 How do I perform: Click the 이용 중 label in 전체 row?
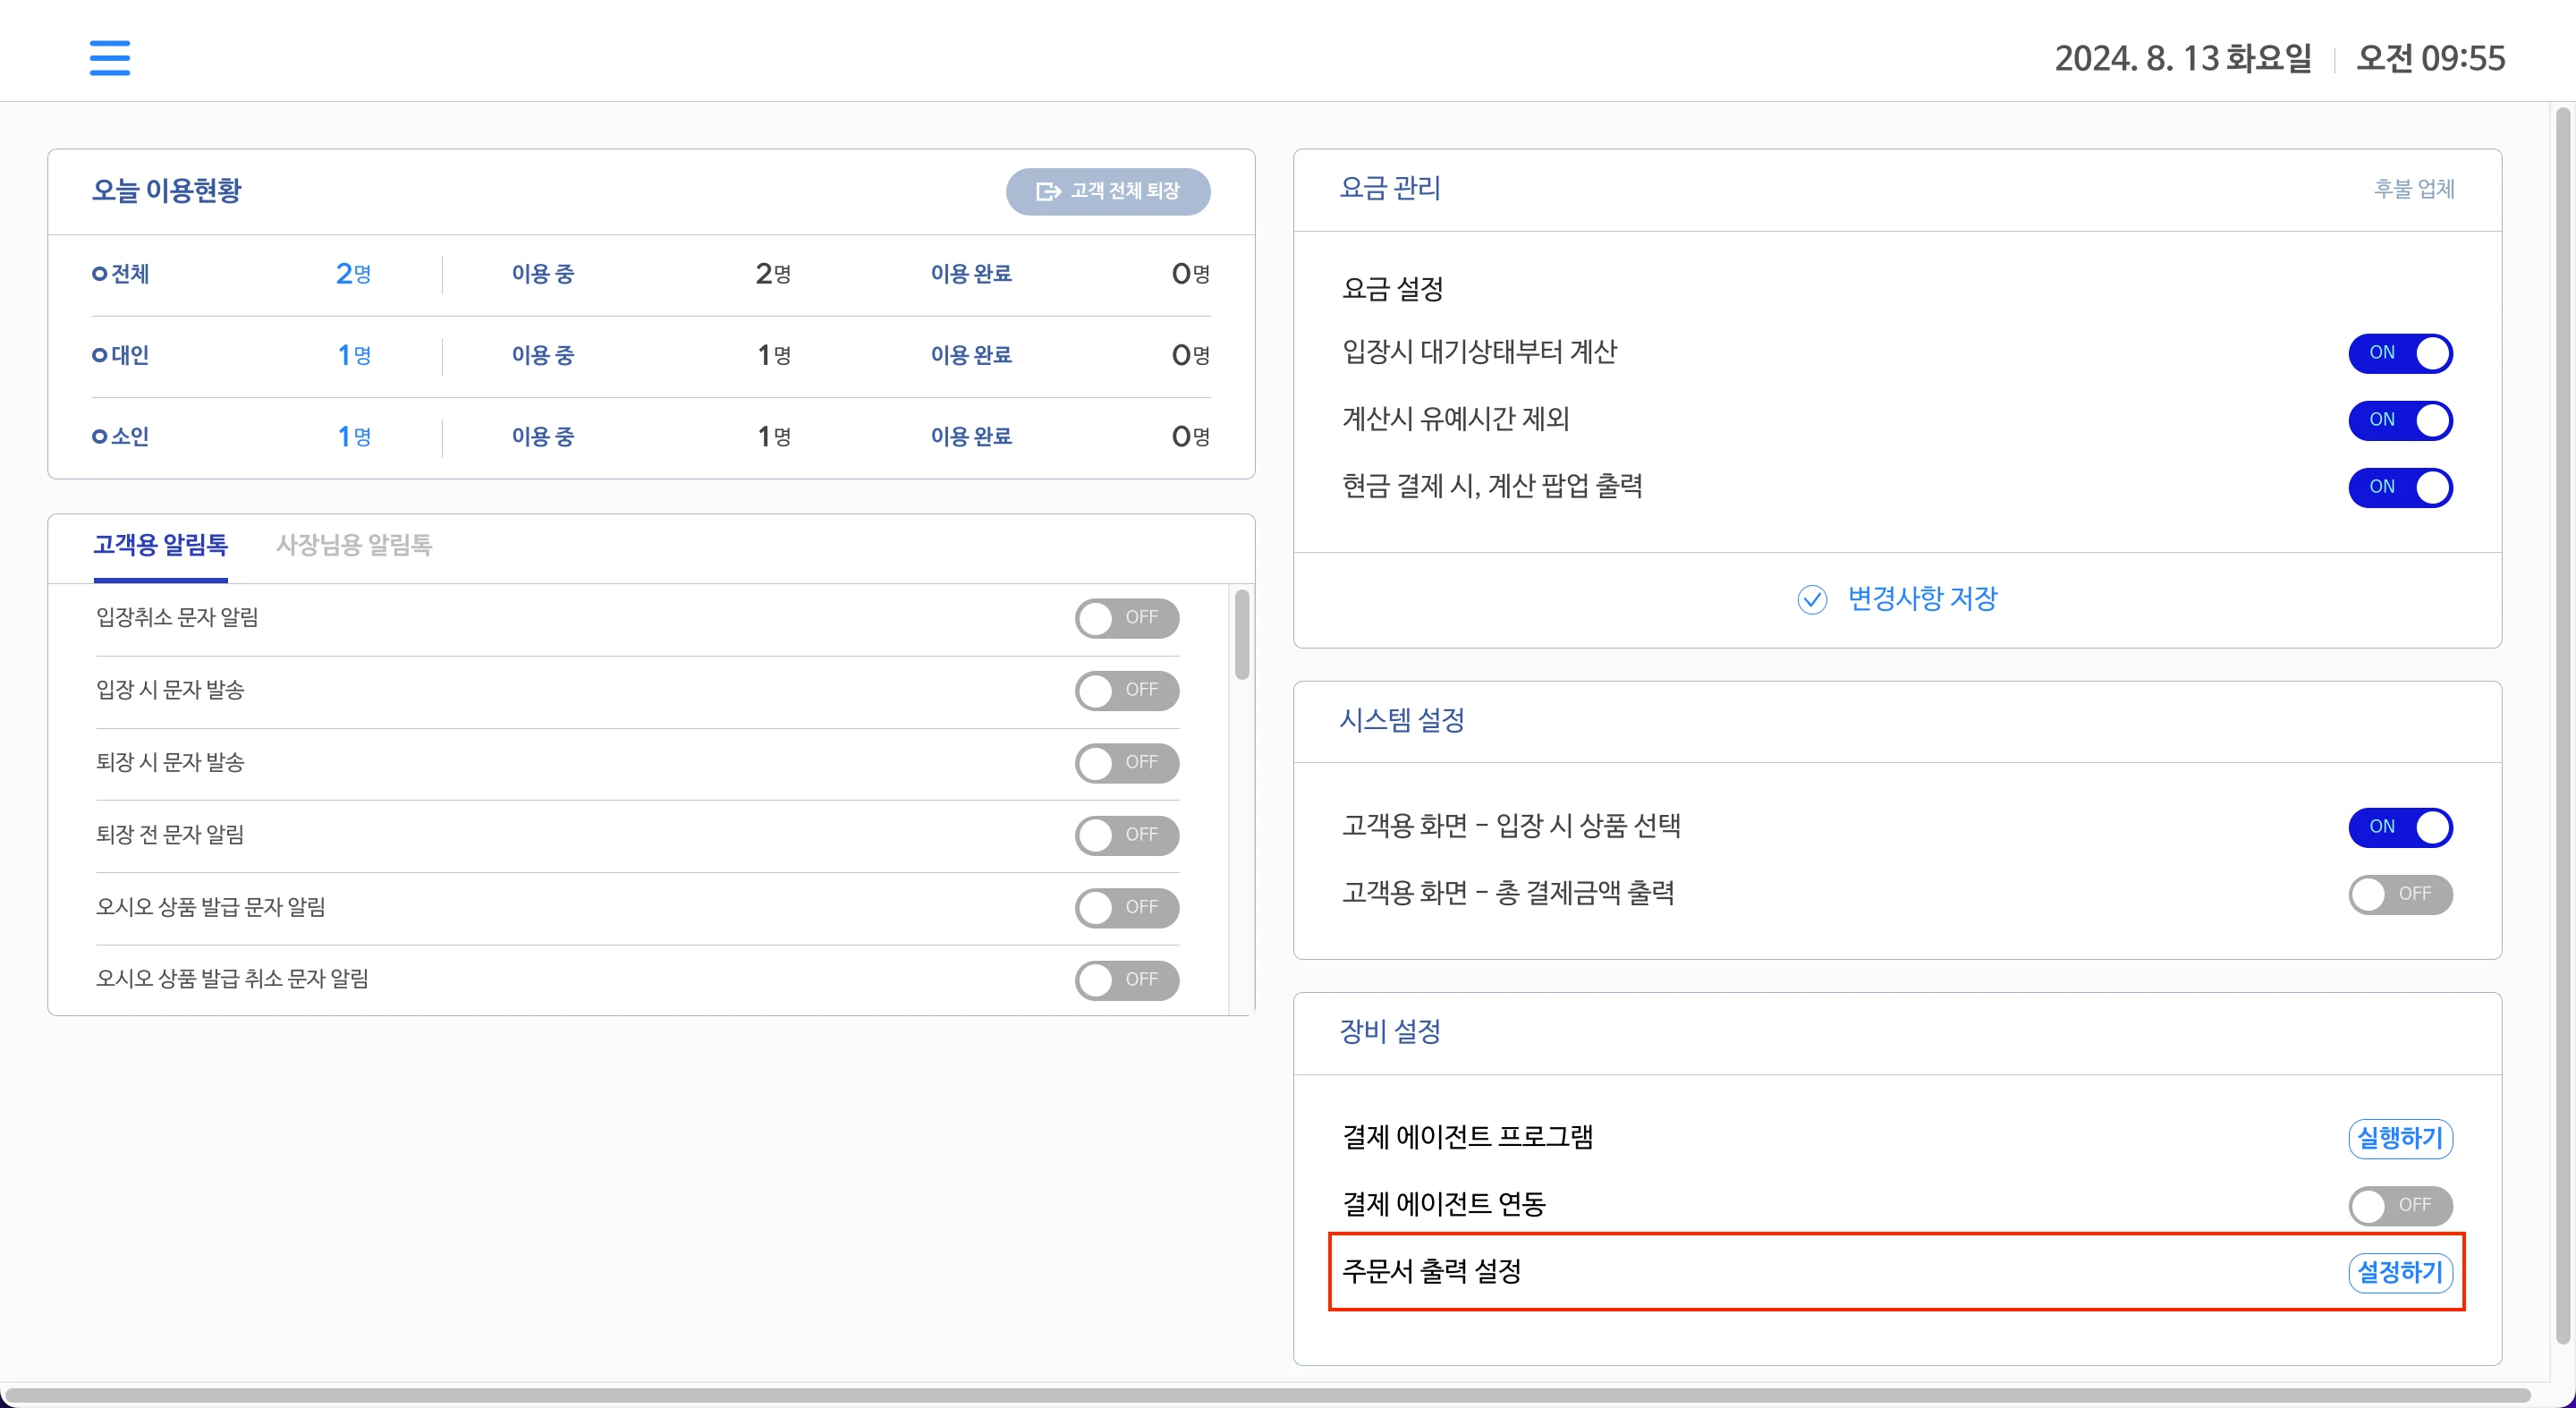[543, 274]
